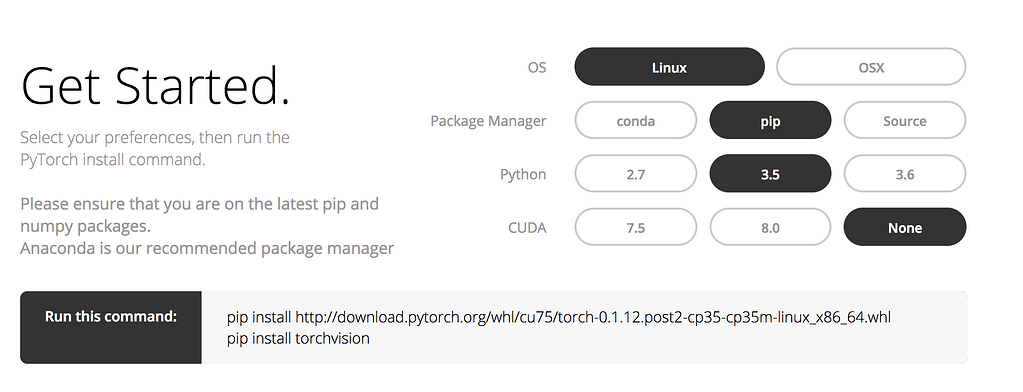Select Python 3.5 option
This screenshot has height=392, width=1023.
pos(770,174)
